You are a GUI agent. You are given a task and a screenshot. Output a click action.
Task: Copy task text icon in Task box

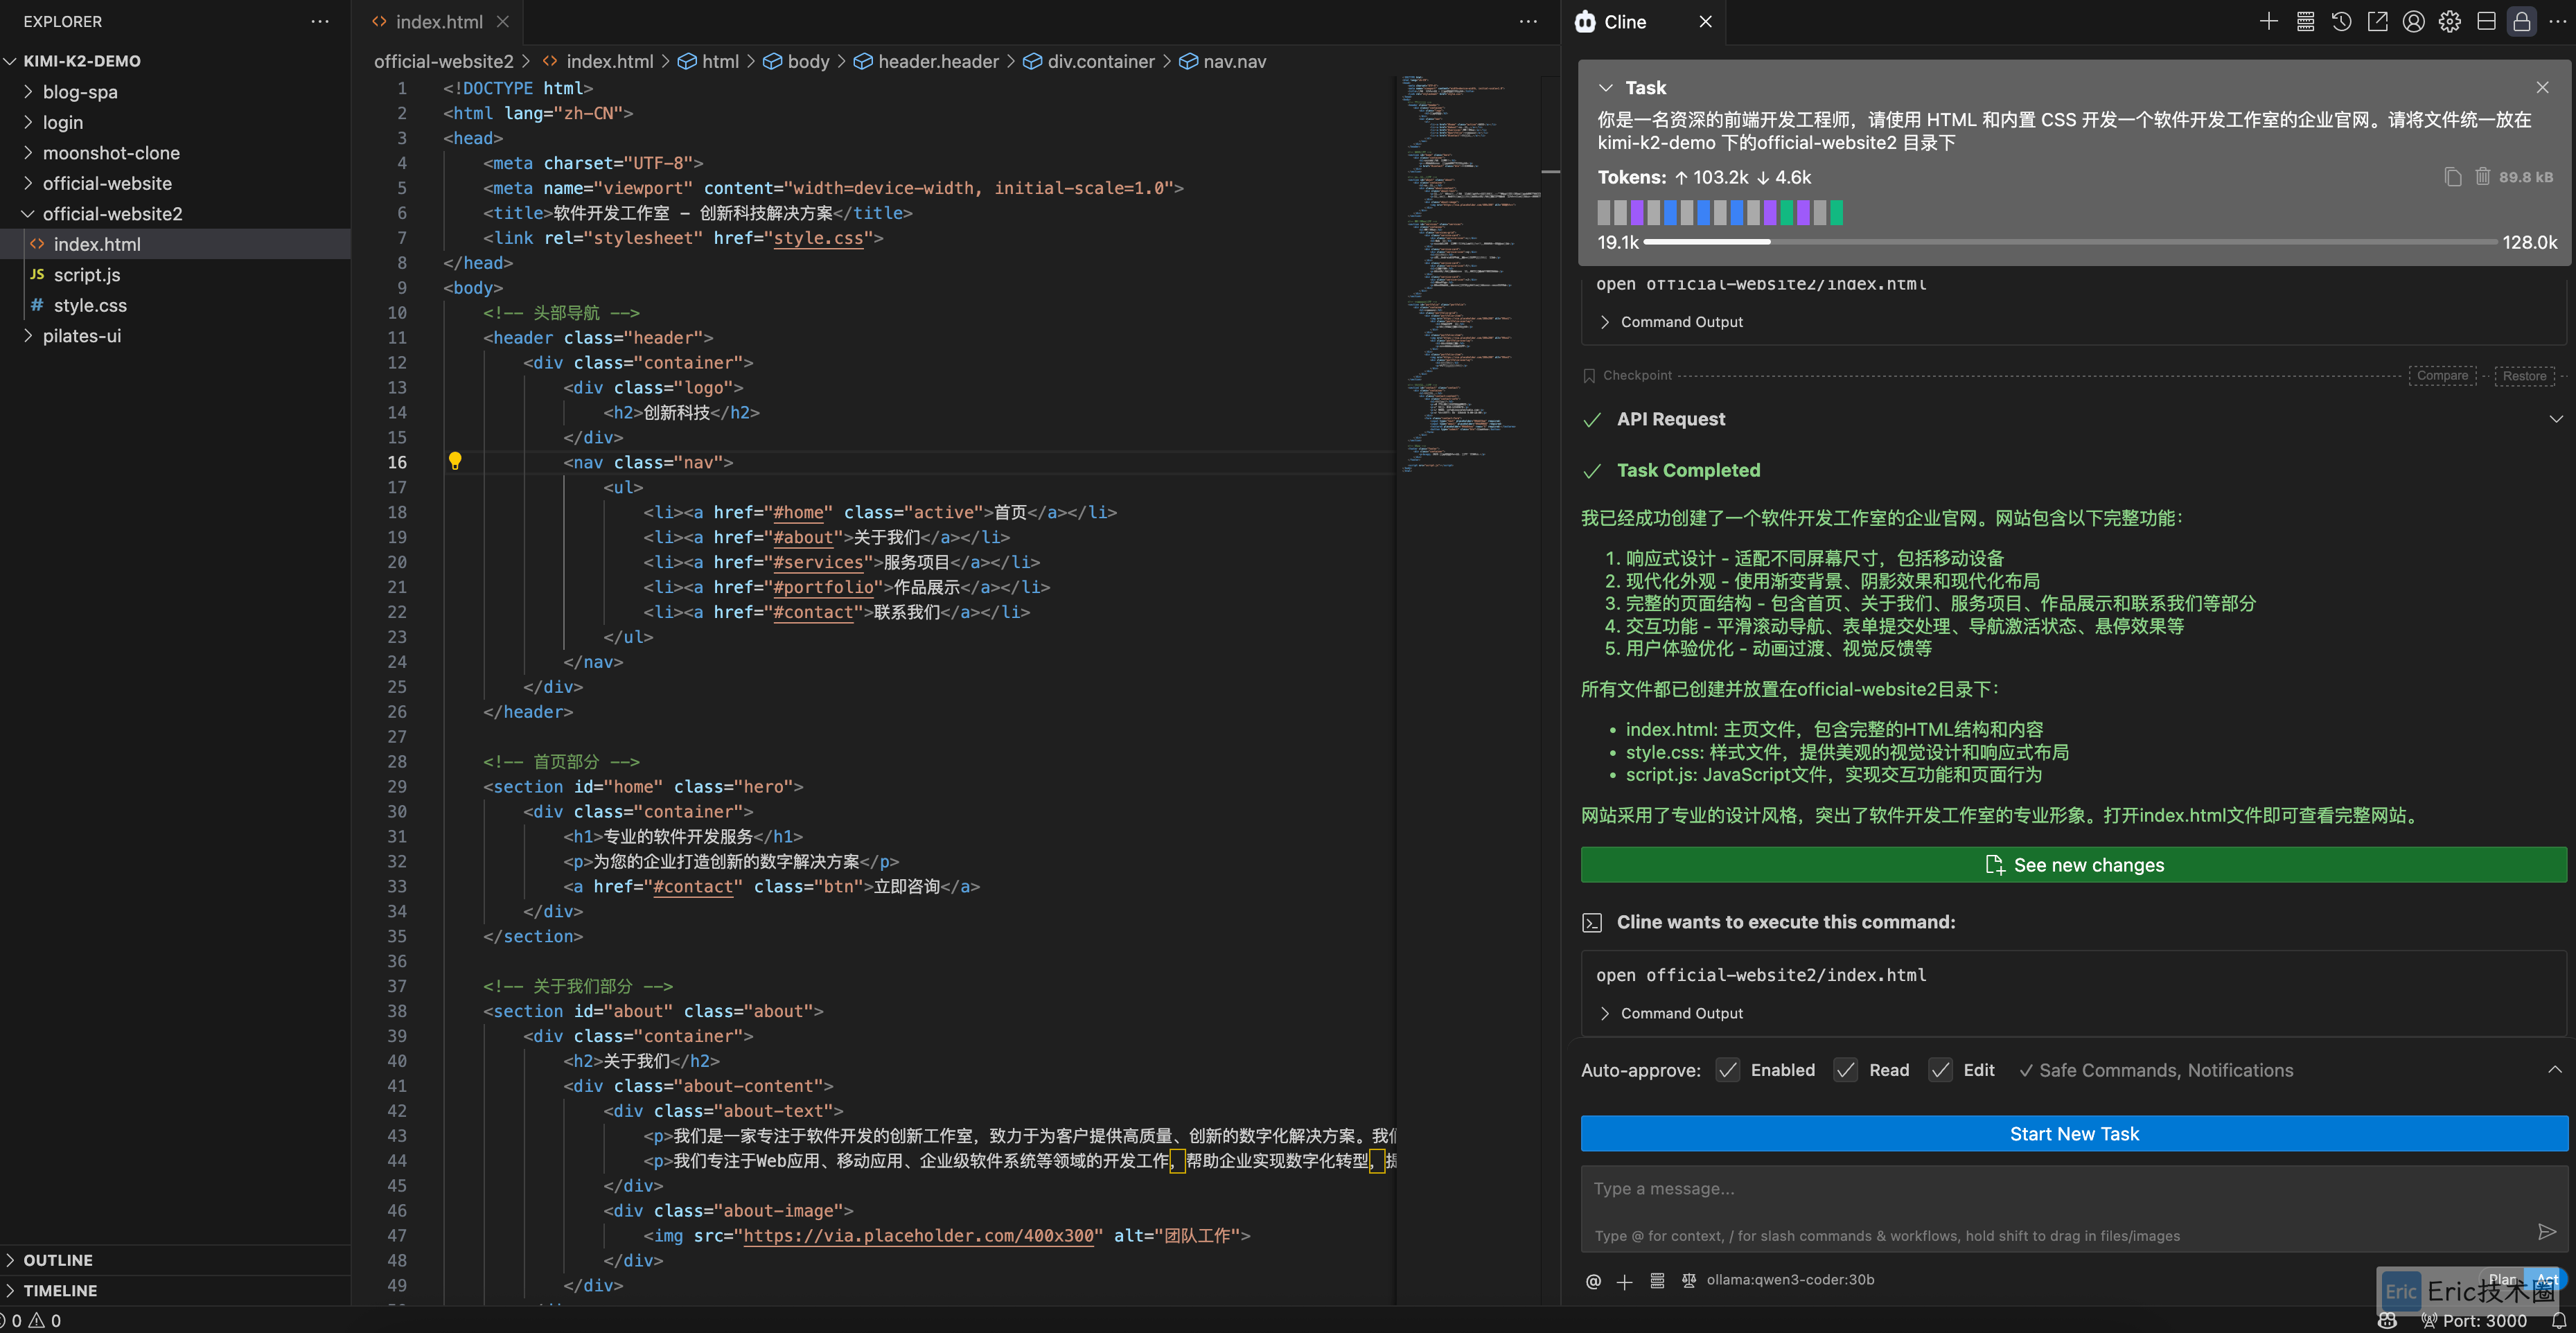pos(2452,177)
